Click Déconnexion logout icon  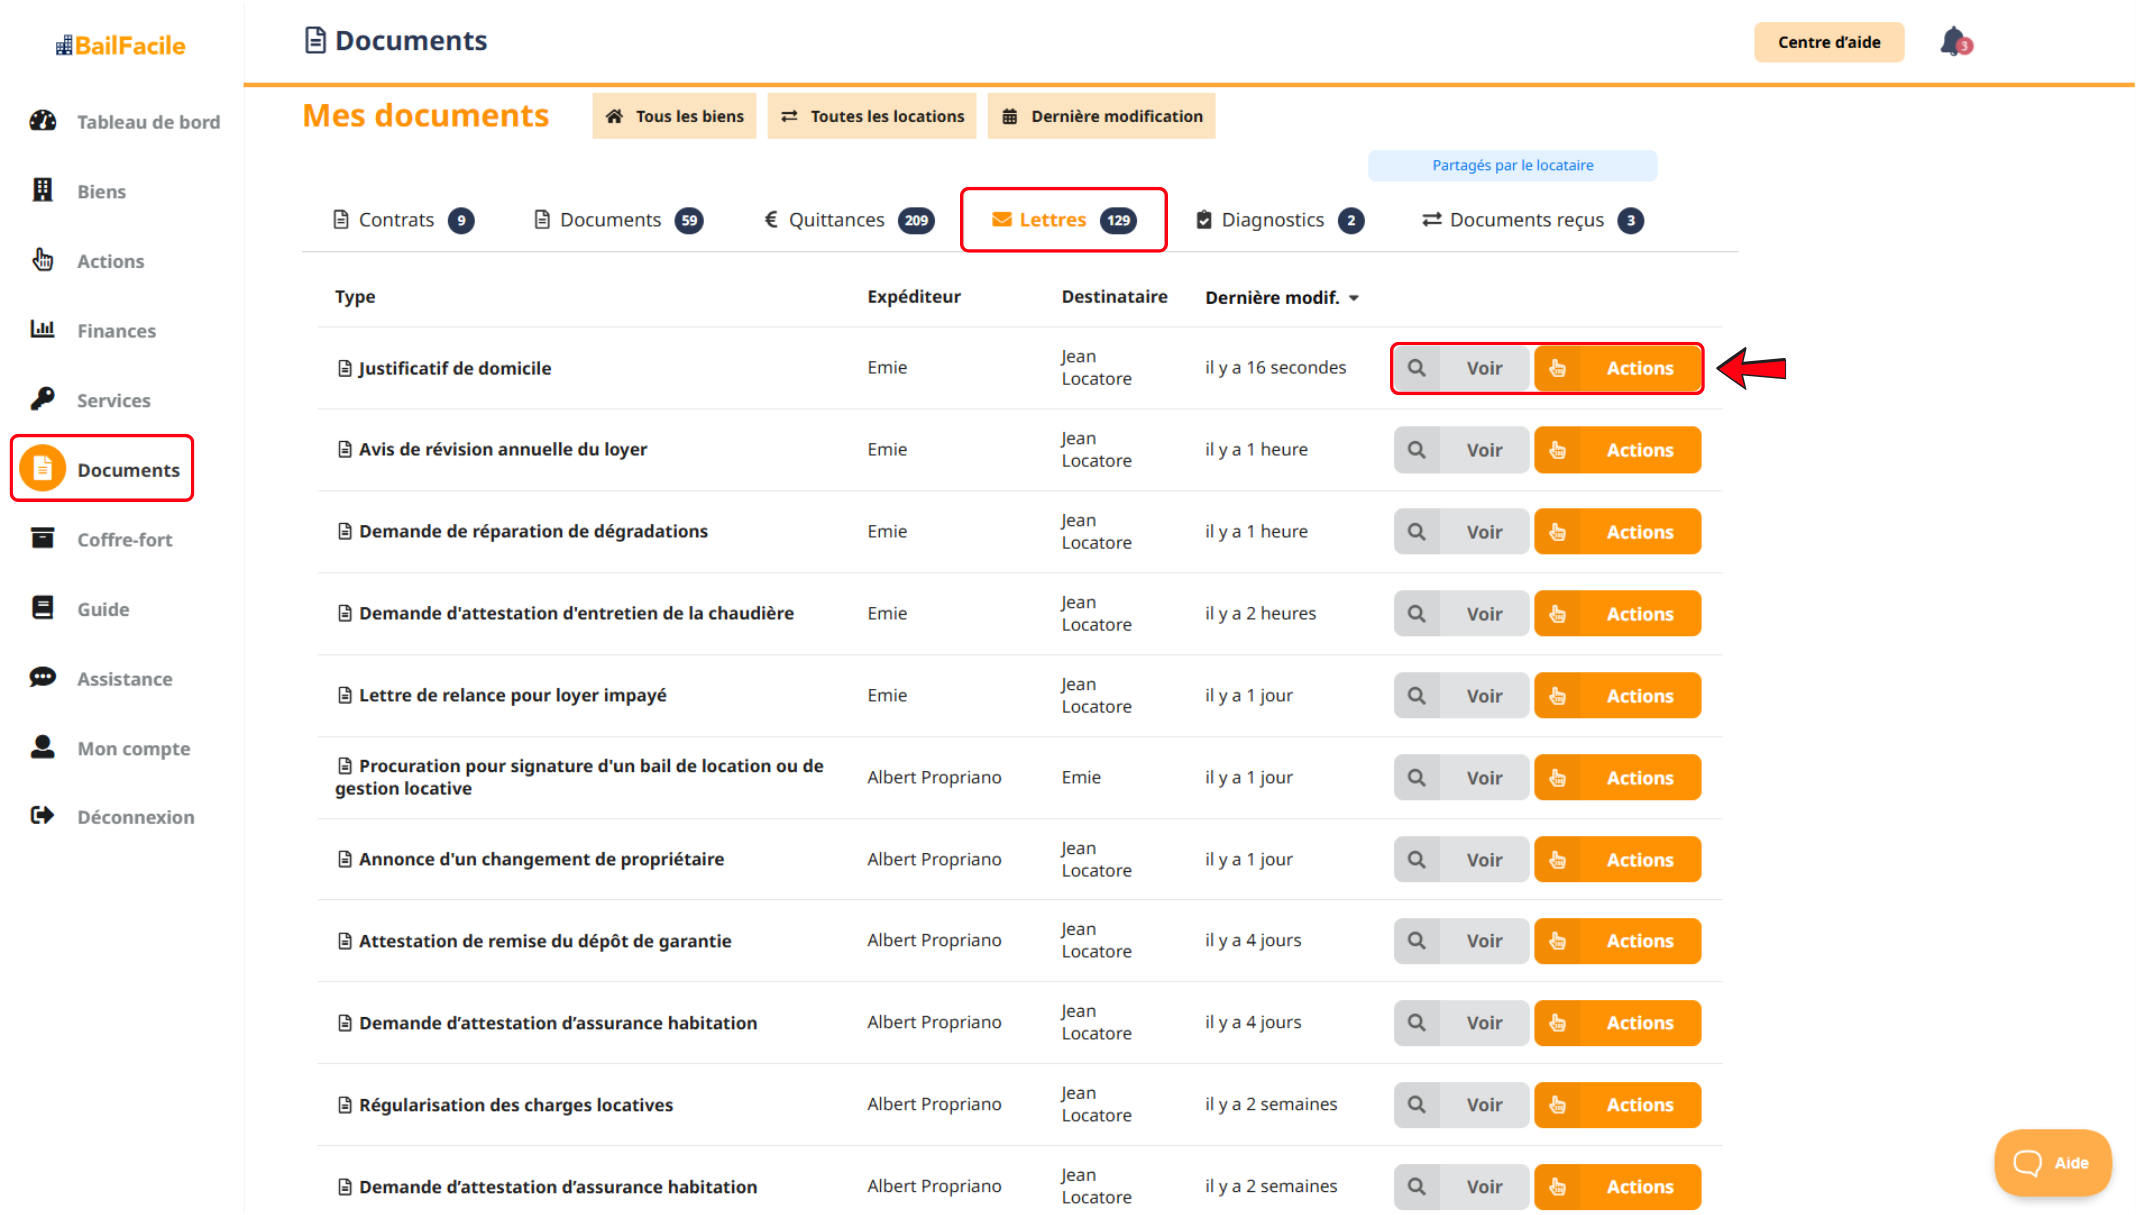[43, 816]
